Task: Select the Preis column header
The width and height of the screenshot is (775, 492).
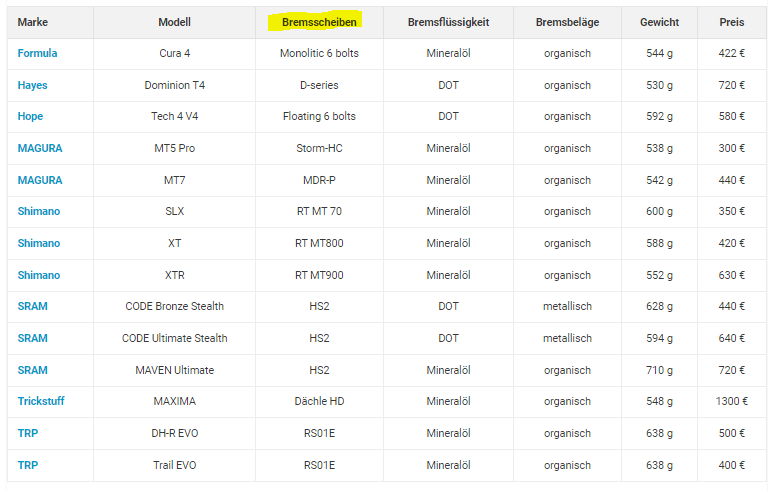Action: pyautogui.click(x=731, y=22)
